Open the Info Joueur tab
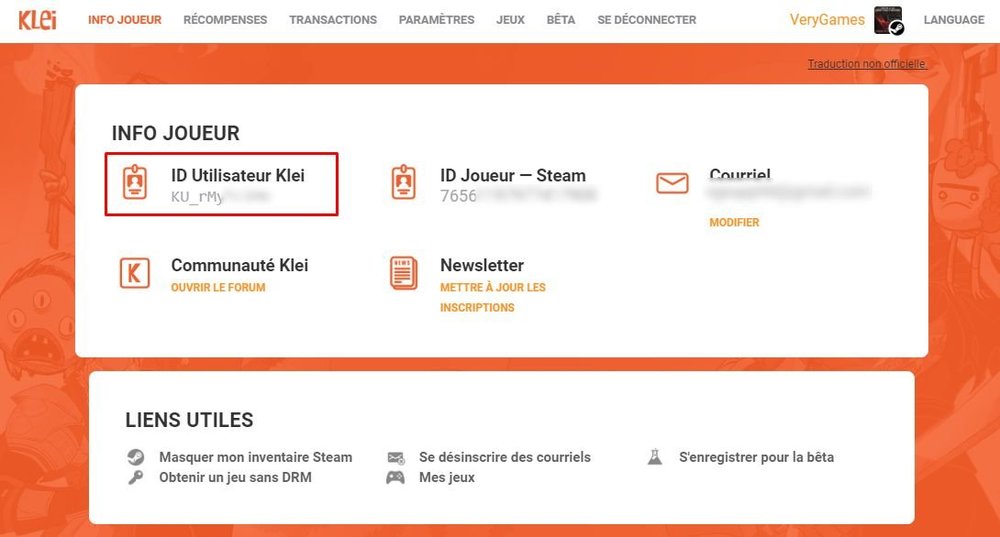Screen dimensions: 1000x537 124,20
